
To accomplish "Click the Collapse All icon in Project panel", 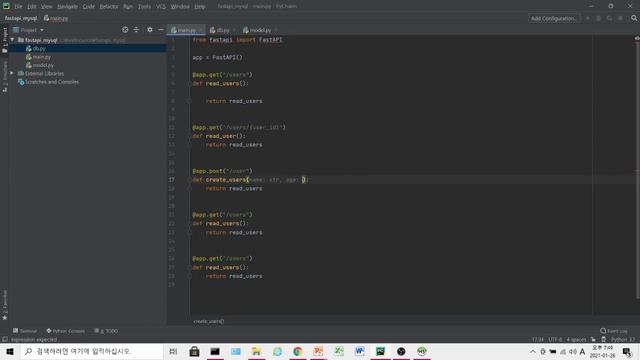I will (x=136, y=30).
